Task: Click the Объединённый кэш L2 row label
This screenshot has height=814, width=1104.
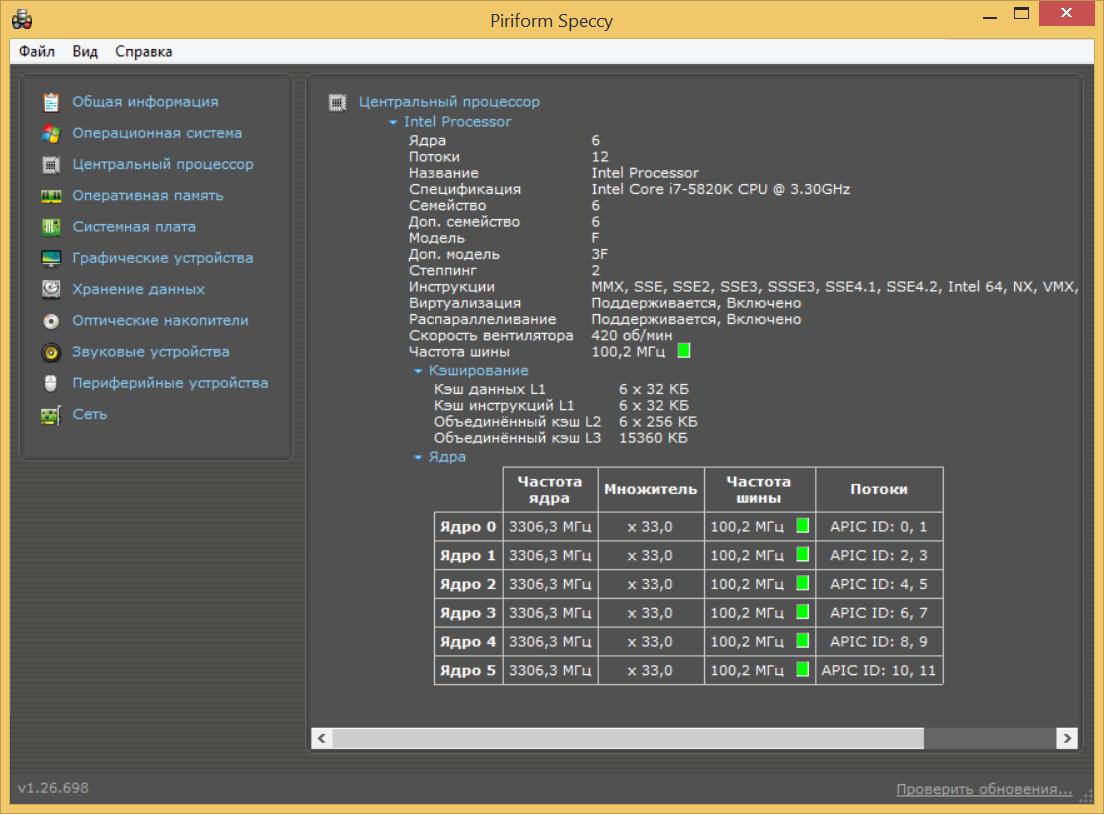Action: (518, 422)
